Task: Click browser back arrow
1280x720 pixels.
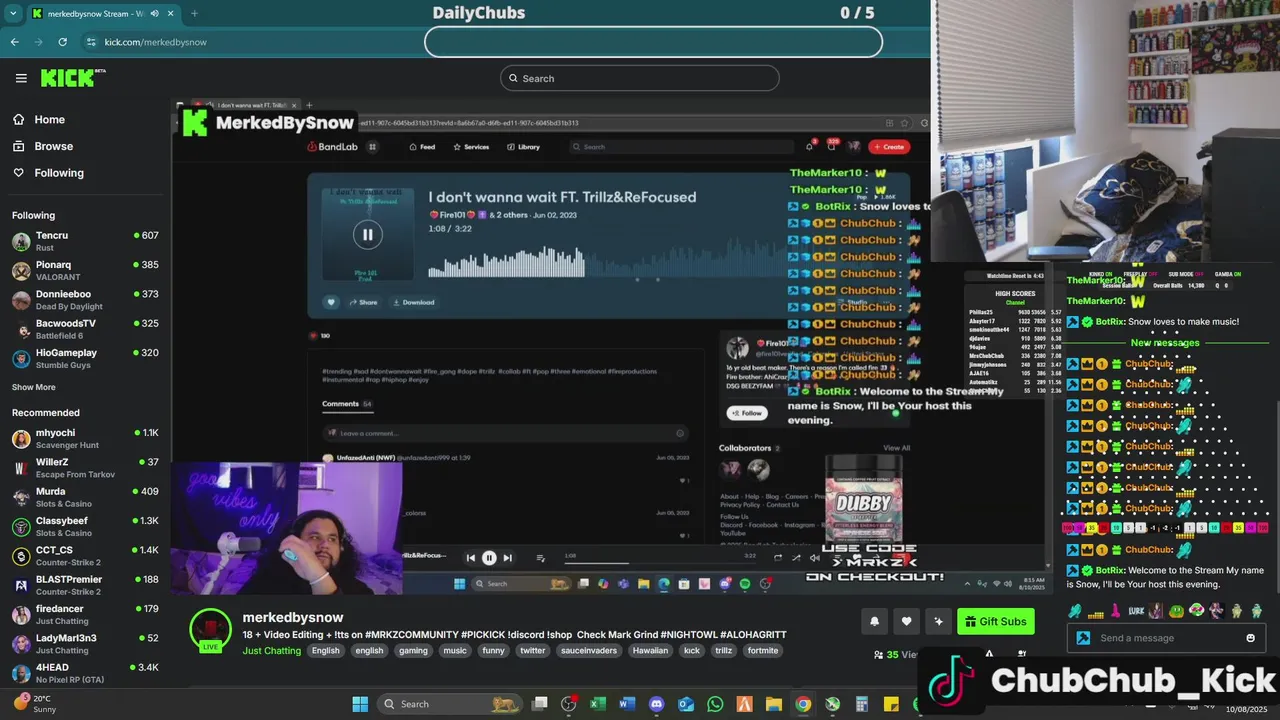Action: point(14,42)
